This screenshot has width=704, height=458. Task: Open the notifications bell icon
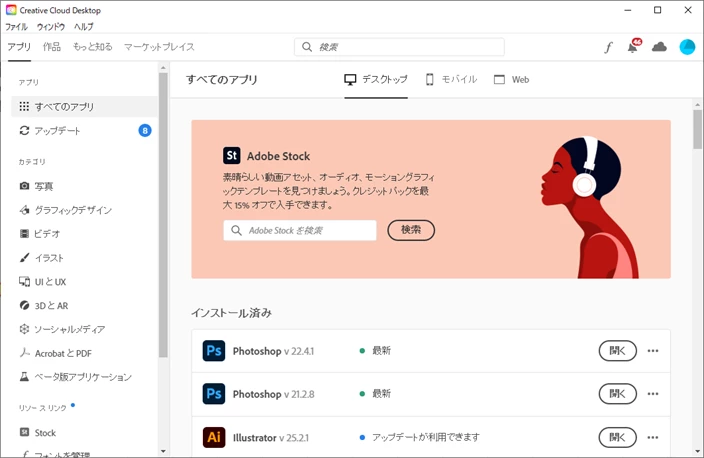click(634, 46)
